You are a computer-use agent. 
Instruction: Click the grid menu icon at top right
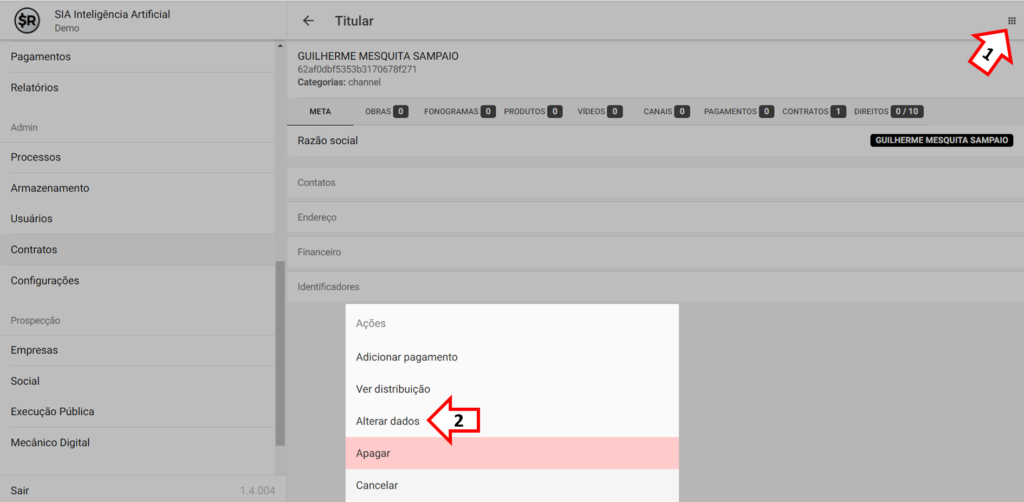coord(1011,21)
